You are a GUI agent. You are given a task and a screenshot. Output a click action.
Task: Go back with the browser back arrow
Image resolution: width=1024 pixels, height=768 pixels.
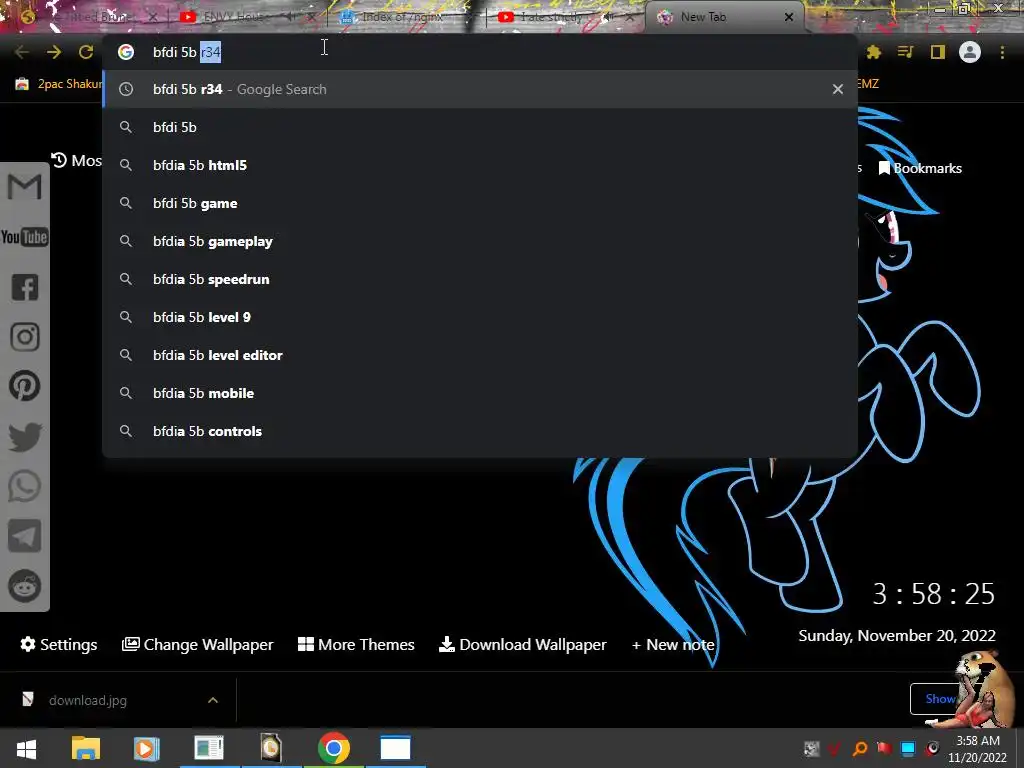pyautogui.click(x=22, y=52)
